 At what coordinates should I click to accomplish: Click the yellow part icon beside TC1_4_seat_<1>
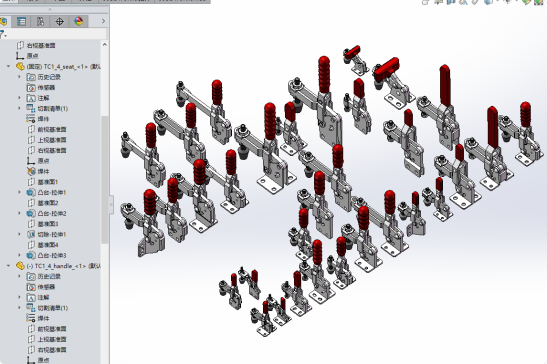pyautogui.click(x=20, y=66)
